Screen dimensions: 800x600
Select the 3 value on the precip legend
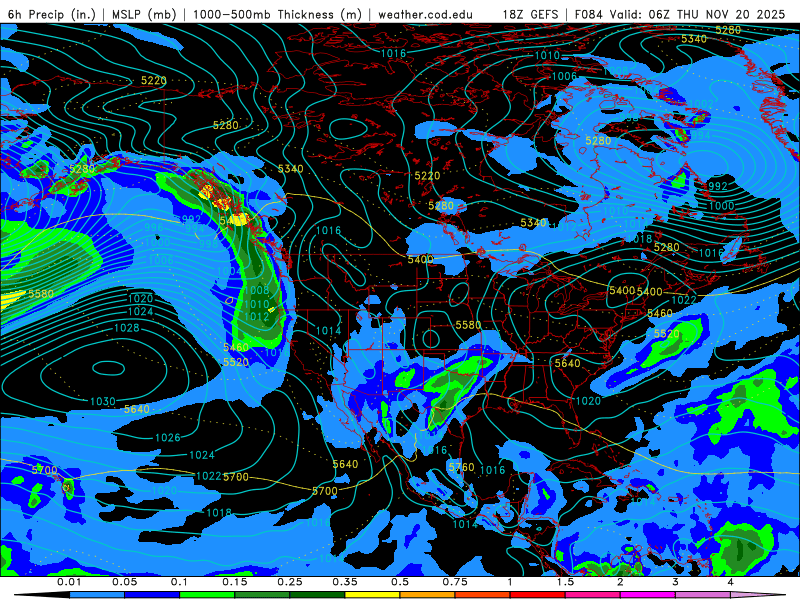(x=675, y=582)
